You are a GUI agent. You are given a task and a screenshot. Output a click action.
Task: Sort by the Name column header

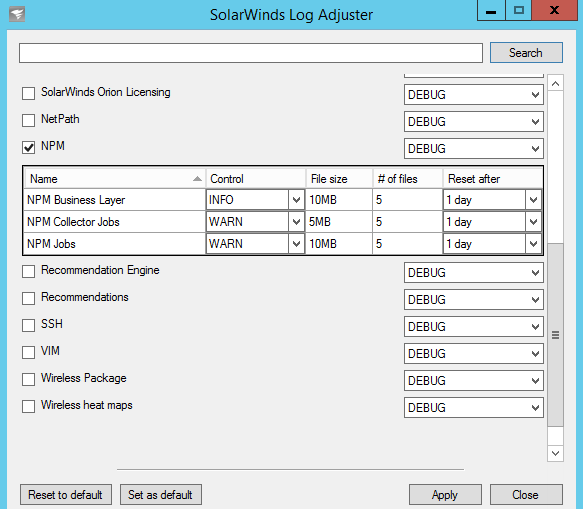(x=114, y=179)
